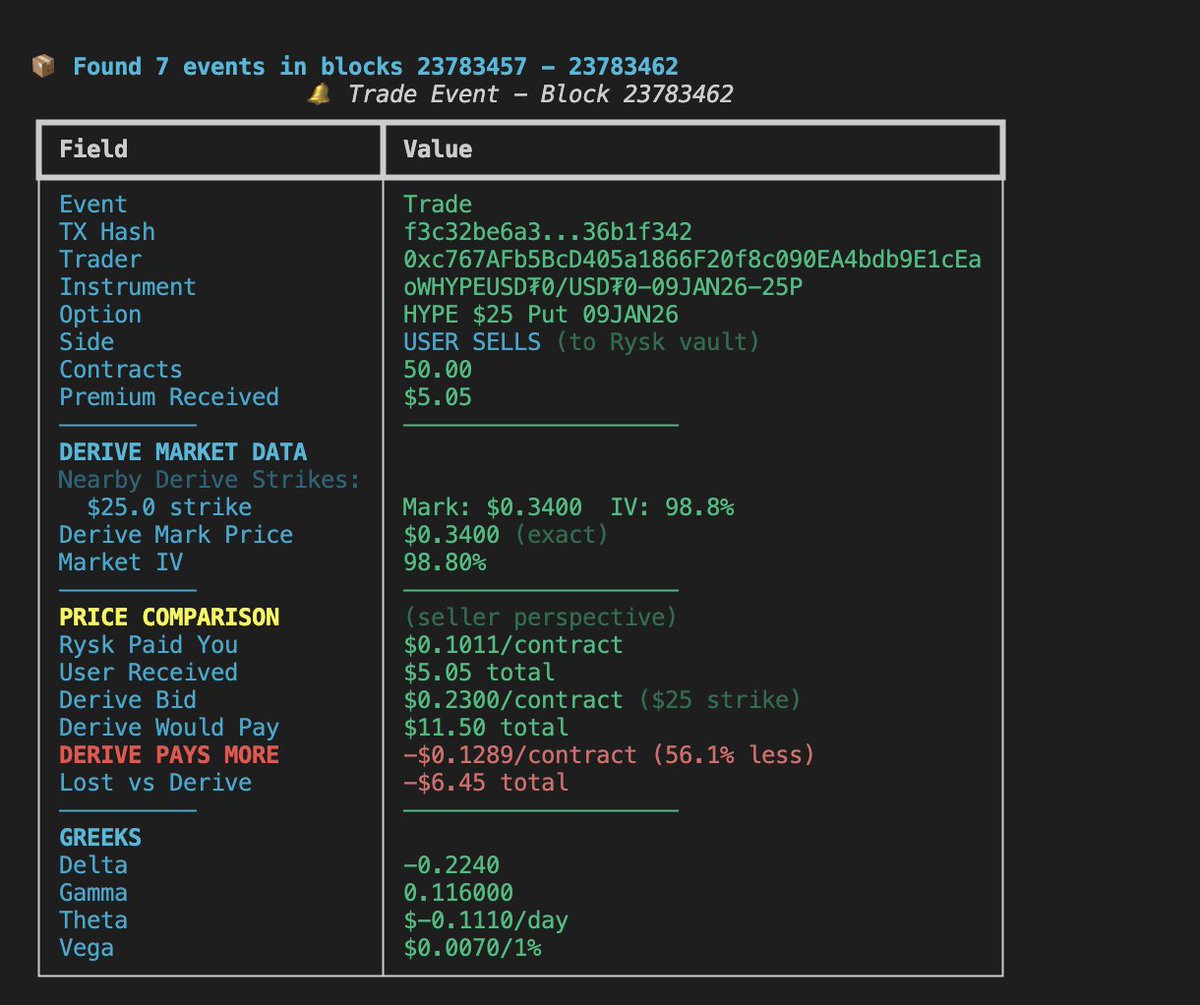Click the 'Trader' field label

coord(100,260)
